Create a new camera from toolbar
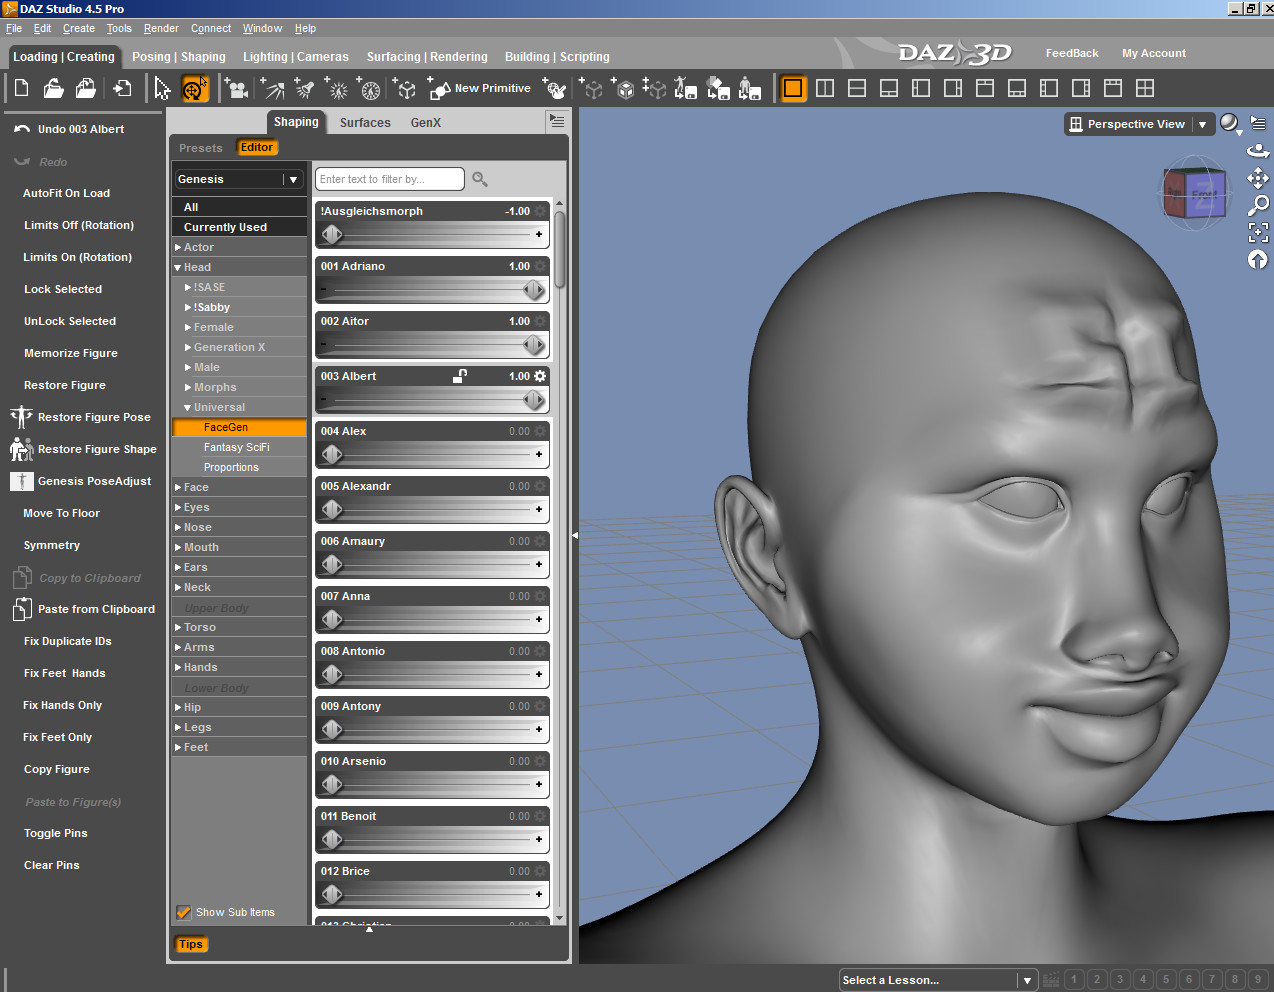The image size is (1274, 992). 237,89
